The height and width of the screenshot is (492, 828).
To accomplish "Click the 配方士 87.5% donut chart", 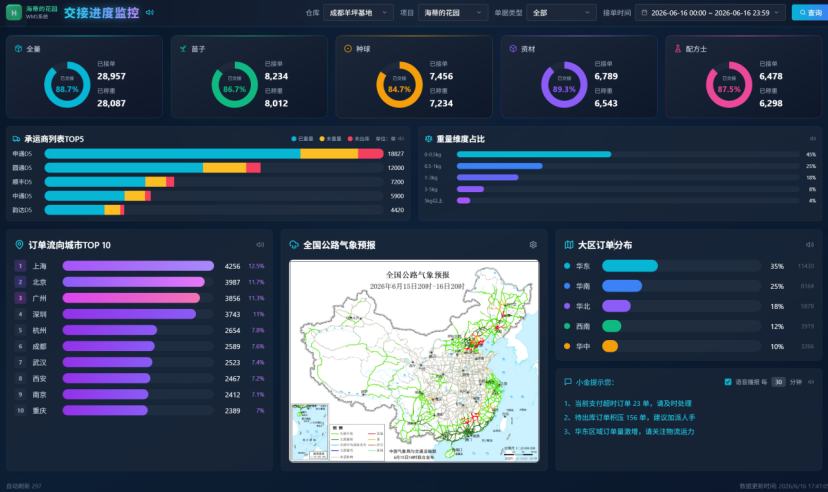I will click(x=729, y=84).
